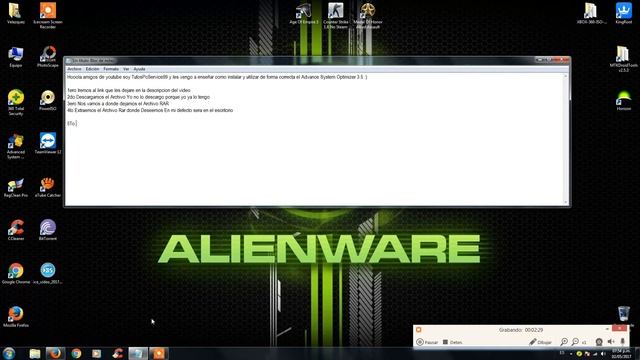The height and width of the screenshot is (360, 640).
Task: Launch aTube Catcher desktop shortcut
Action: (48, 187)
